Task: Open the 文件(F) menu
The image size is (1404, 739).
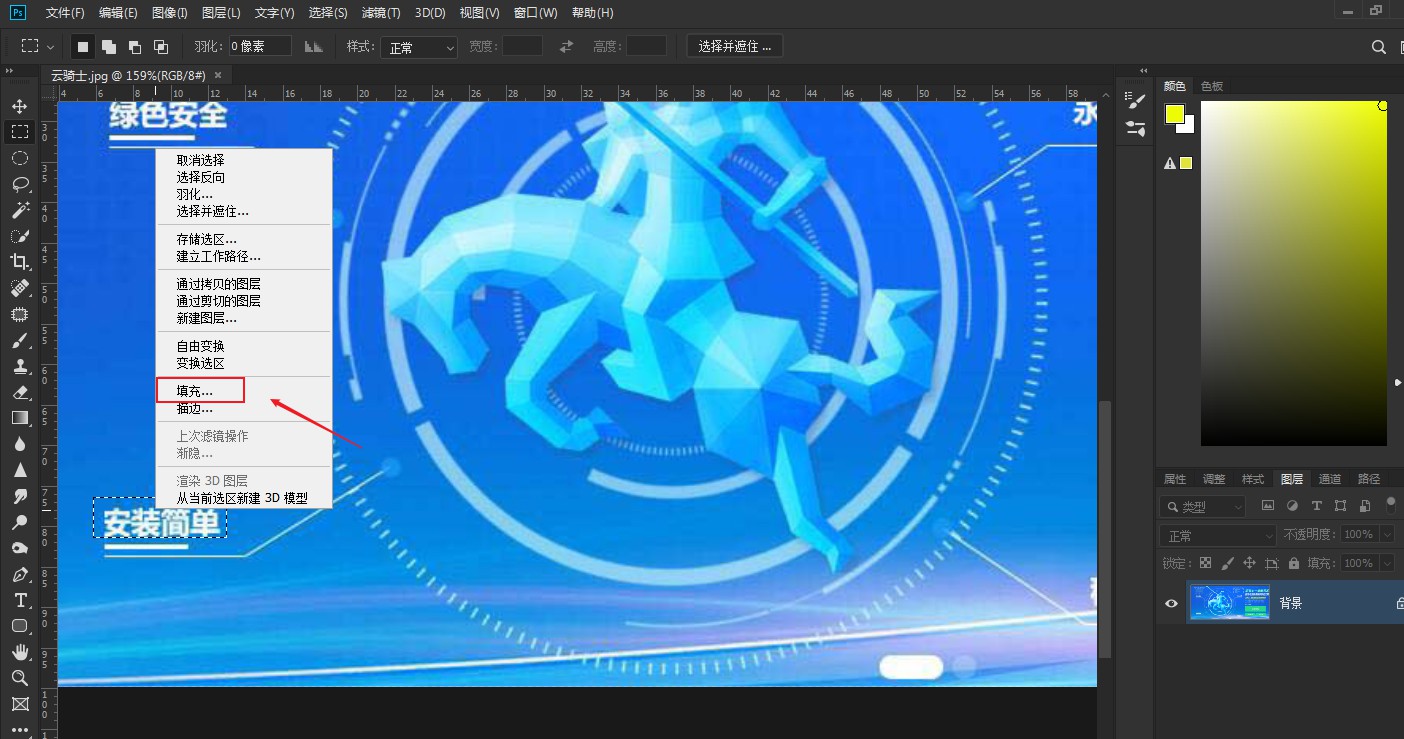Action: pos(65,13)
